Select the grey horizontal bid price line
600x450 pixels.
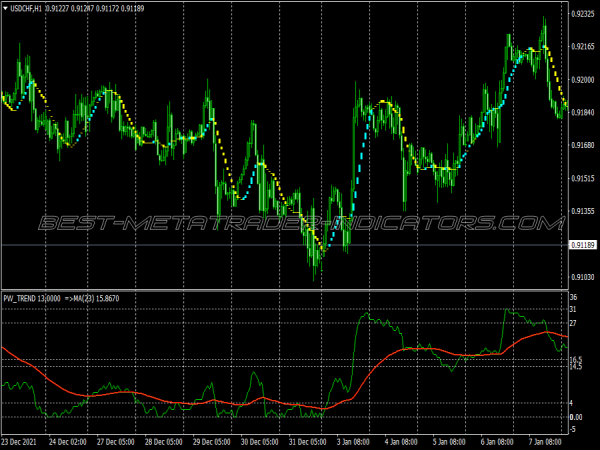[285, 245]
